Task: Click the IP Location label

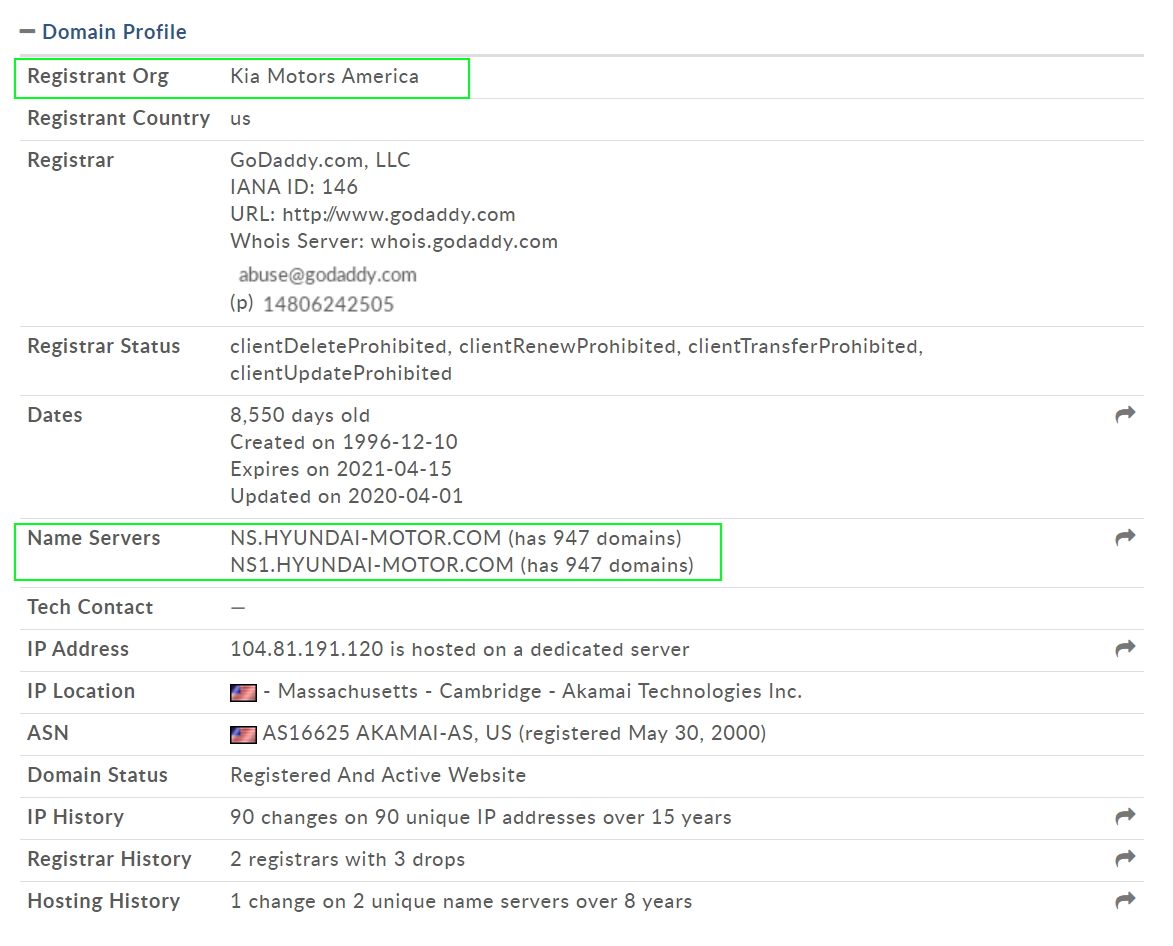Action: (82, 691)
